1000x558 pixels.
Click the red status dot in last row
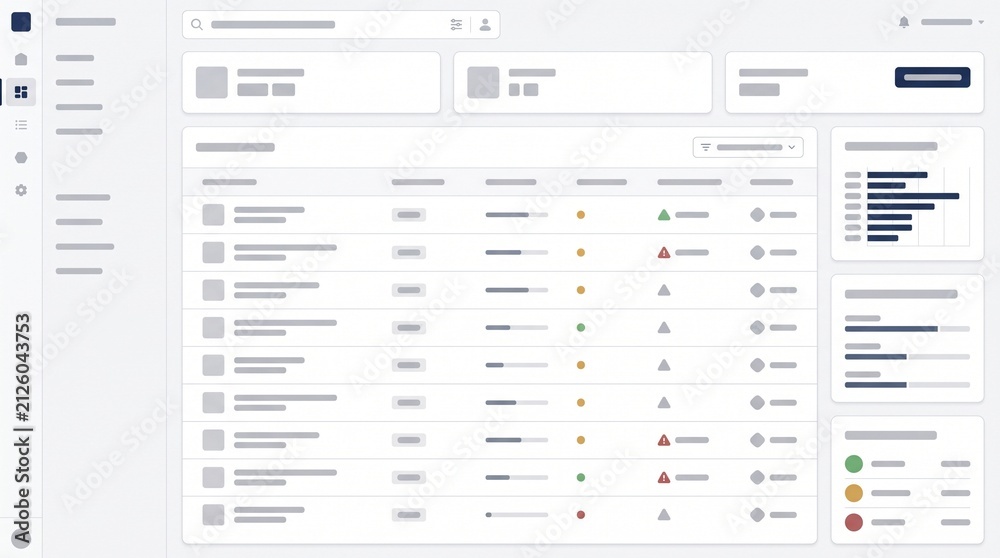pyautogui.click(x=580, y=515)
